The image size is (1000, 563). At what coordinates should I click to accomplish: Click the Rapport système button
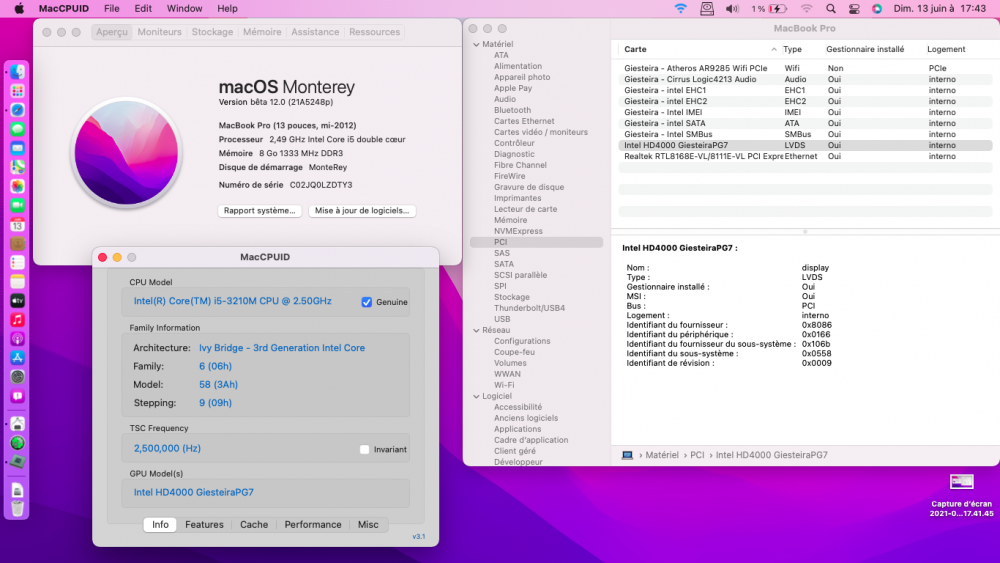(x=260, y=210)
